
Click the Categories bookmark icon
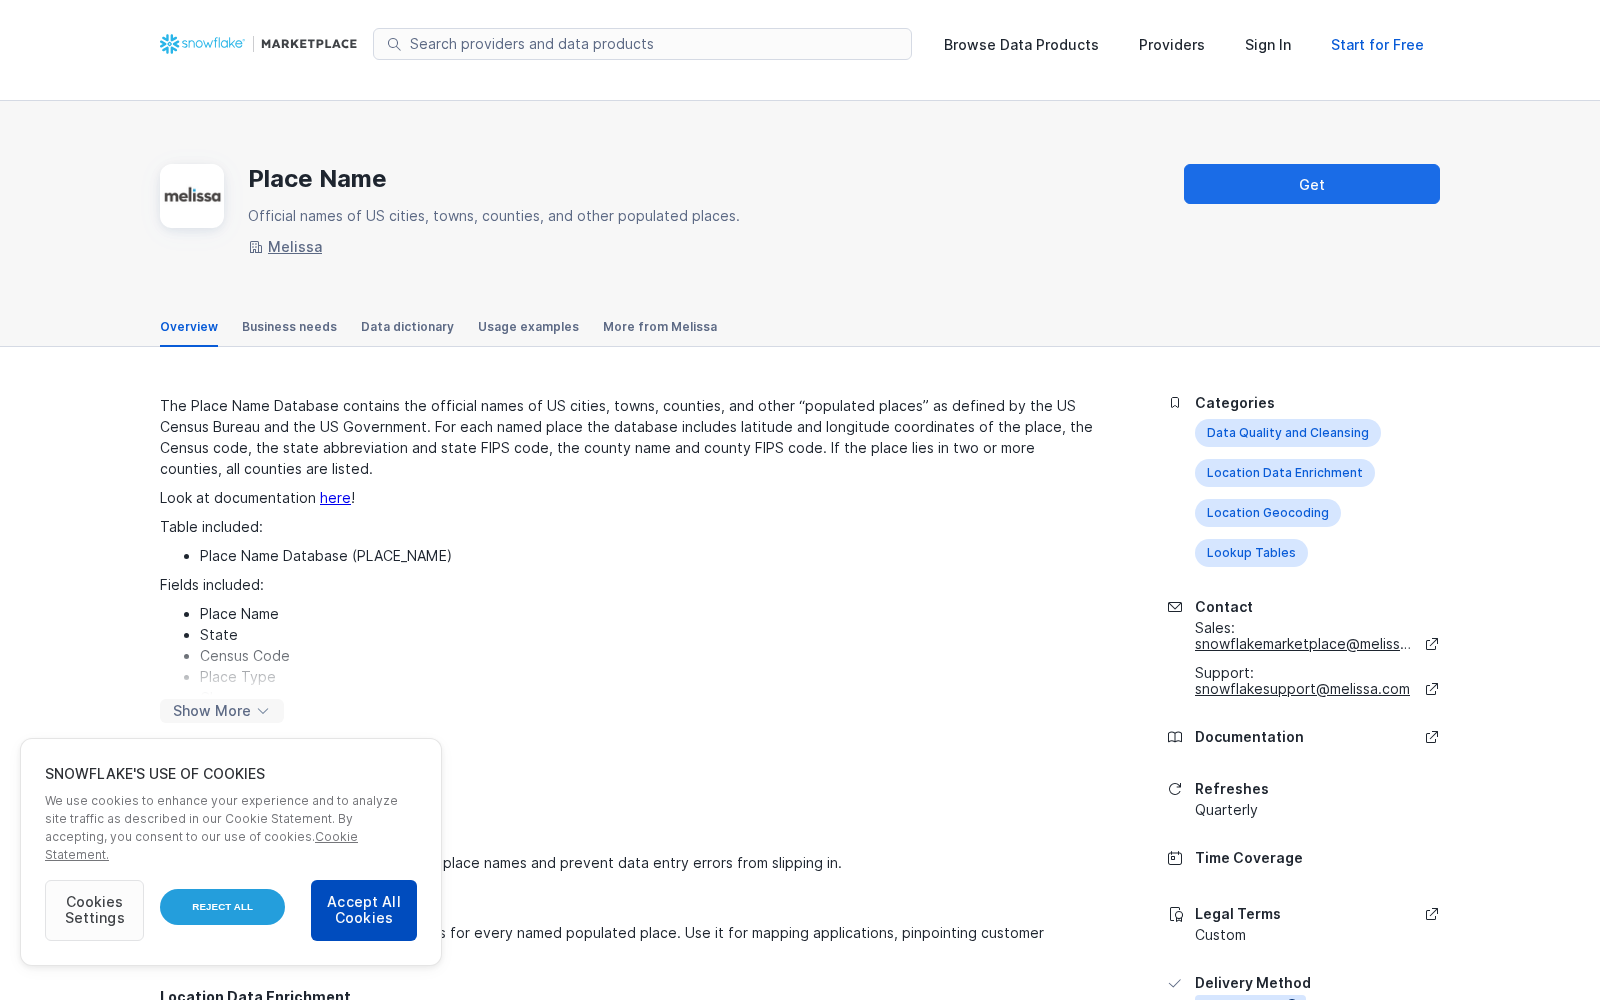click(x=1175, y=403)
